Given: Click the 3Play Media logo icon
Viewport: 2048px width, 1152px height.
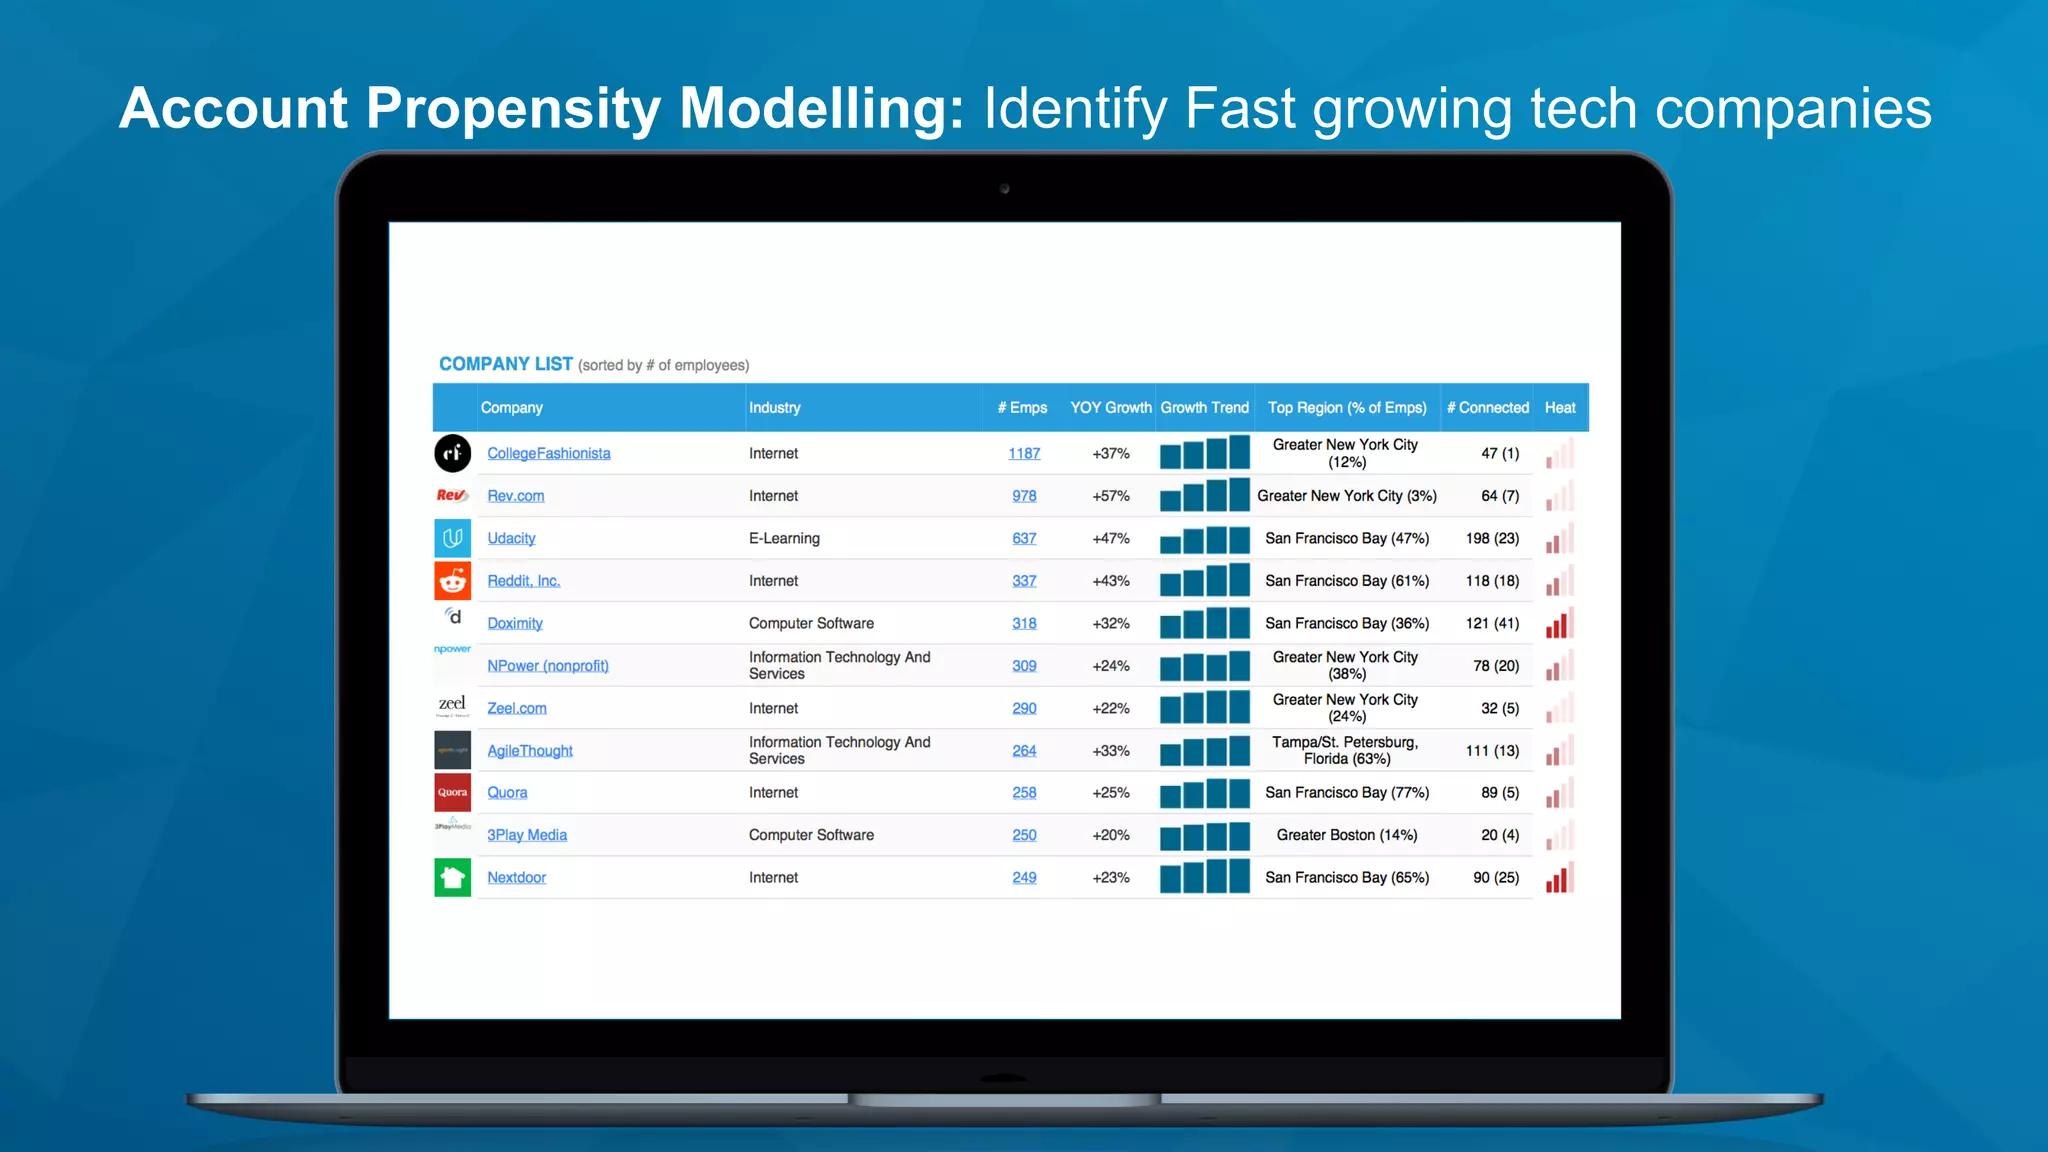Looking at the screenshot, I should tap(452, 825).
